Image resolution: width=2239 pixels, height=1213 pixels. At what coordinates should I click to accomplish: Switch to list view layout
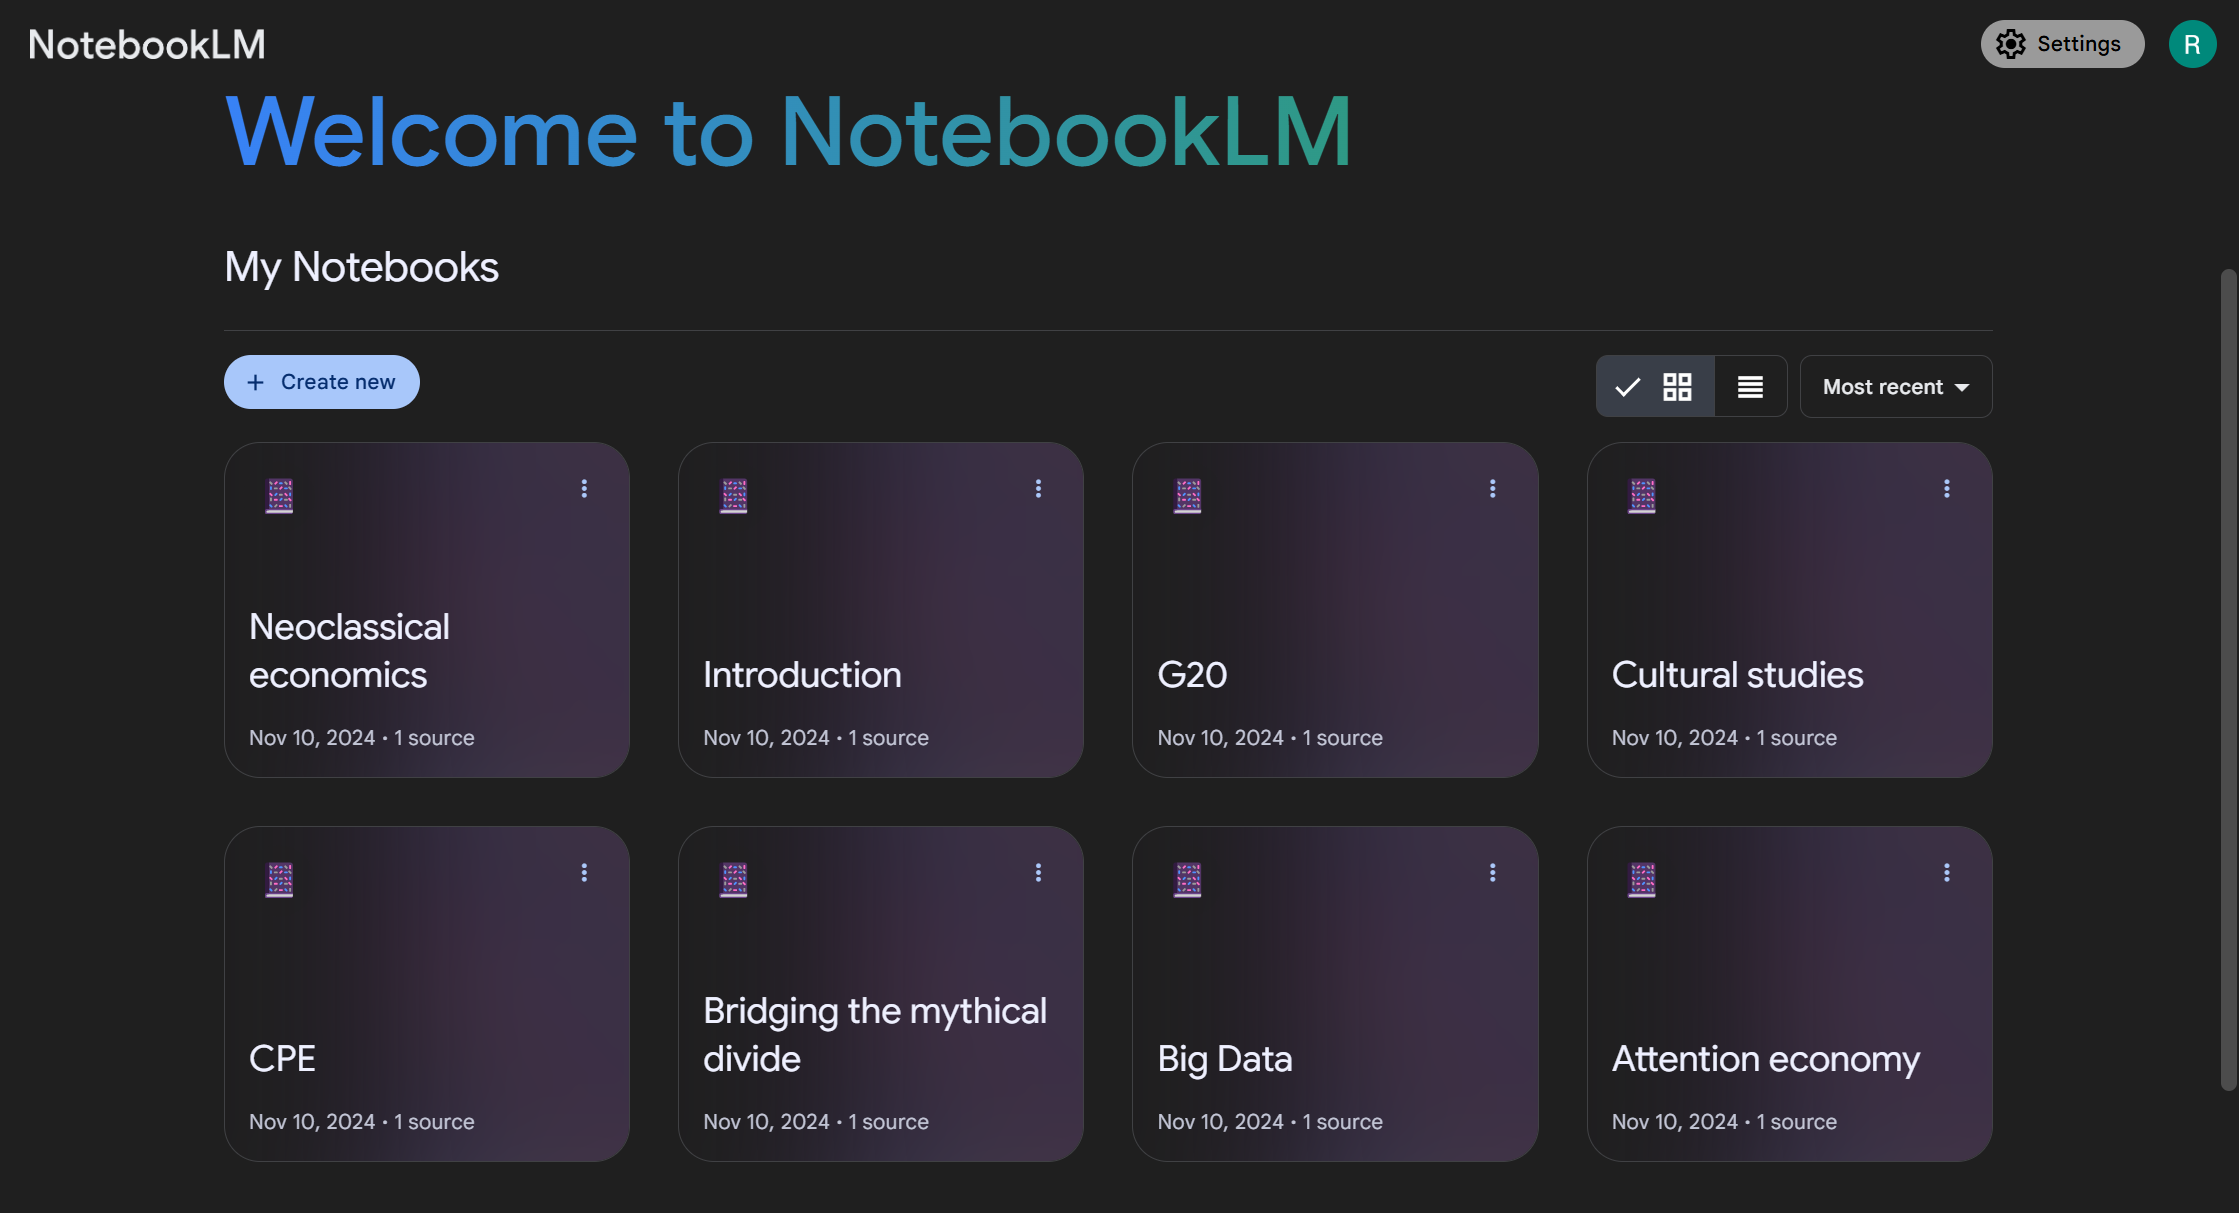[1750, 386]
